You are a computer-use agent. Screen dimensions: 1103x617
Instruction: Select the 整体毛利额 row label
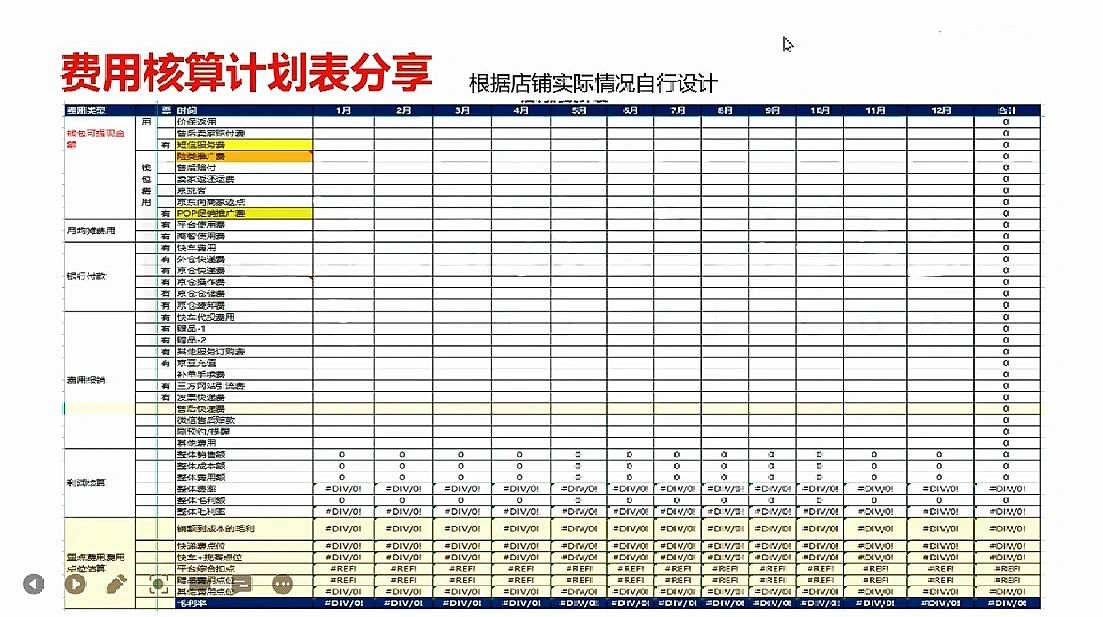point(200,500)
